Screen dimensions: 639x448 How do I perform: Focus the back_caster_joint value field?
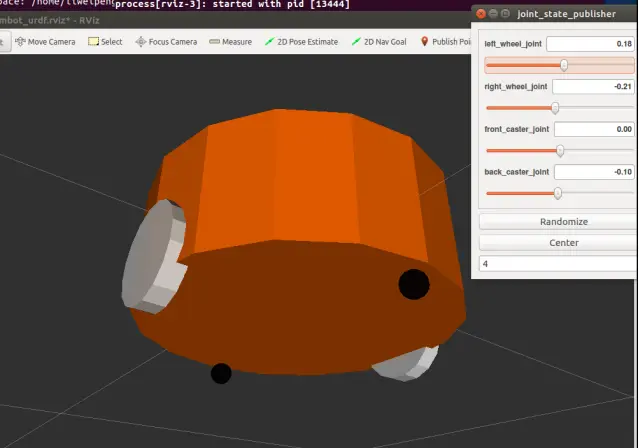click(593, 172)
